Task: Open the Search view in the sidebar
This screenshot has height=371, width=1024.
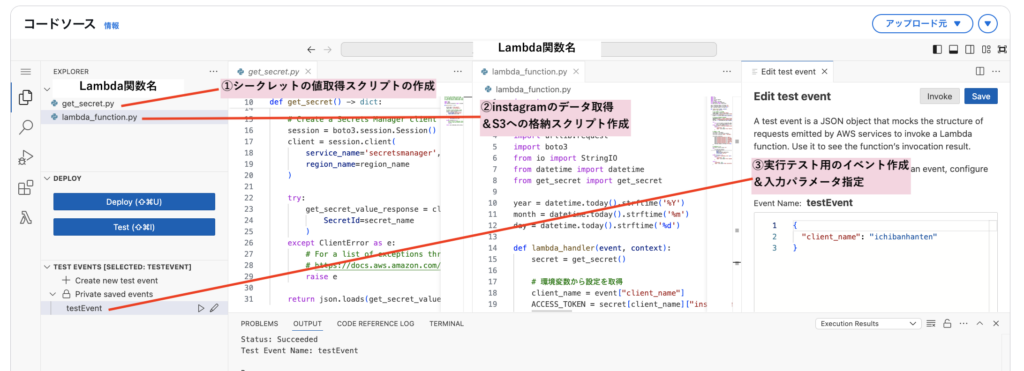Action: click(25, 127)
